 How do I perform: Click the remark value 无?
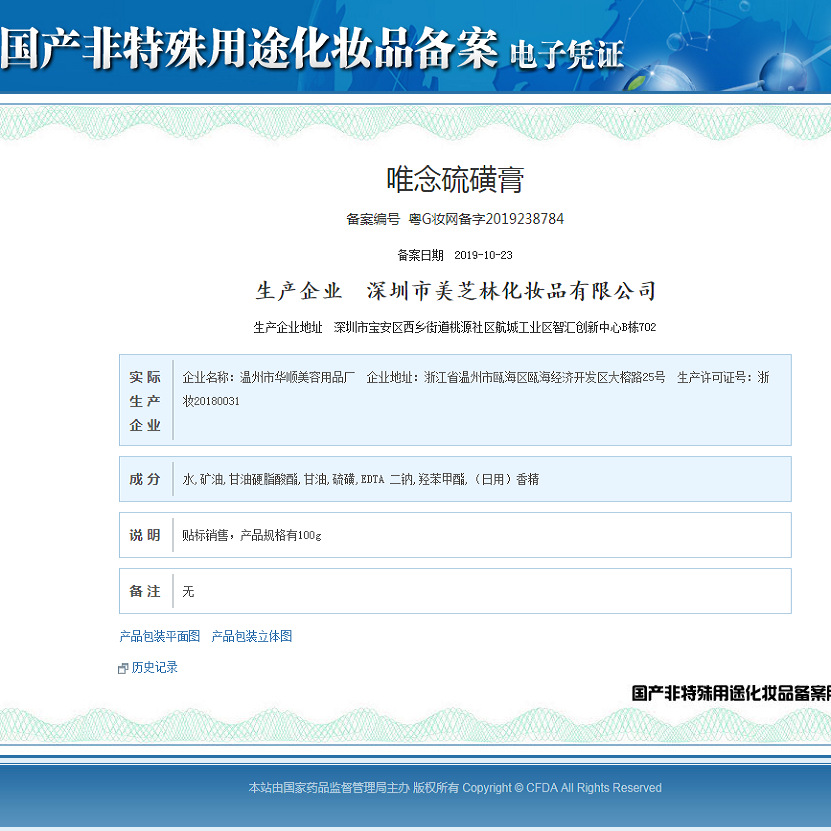point(188,591)
